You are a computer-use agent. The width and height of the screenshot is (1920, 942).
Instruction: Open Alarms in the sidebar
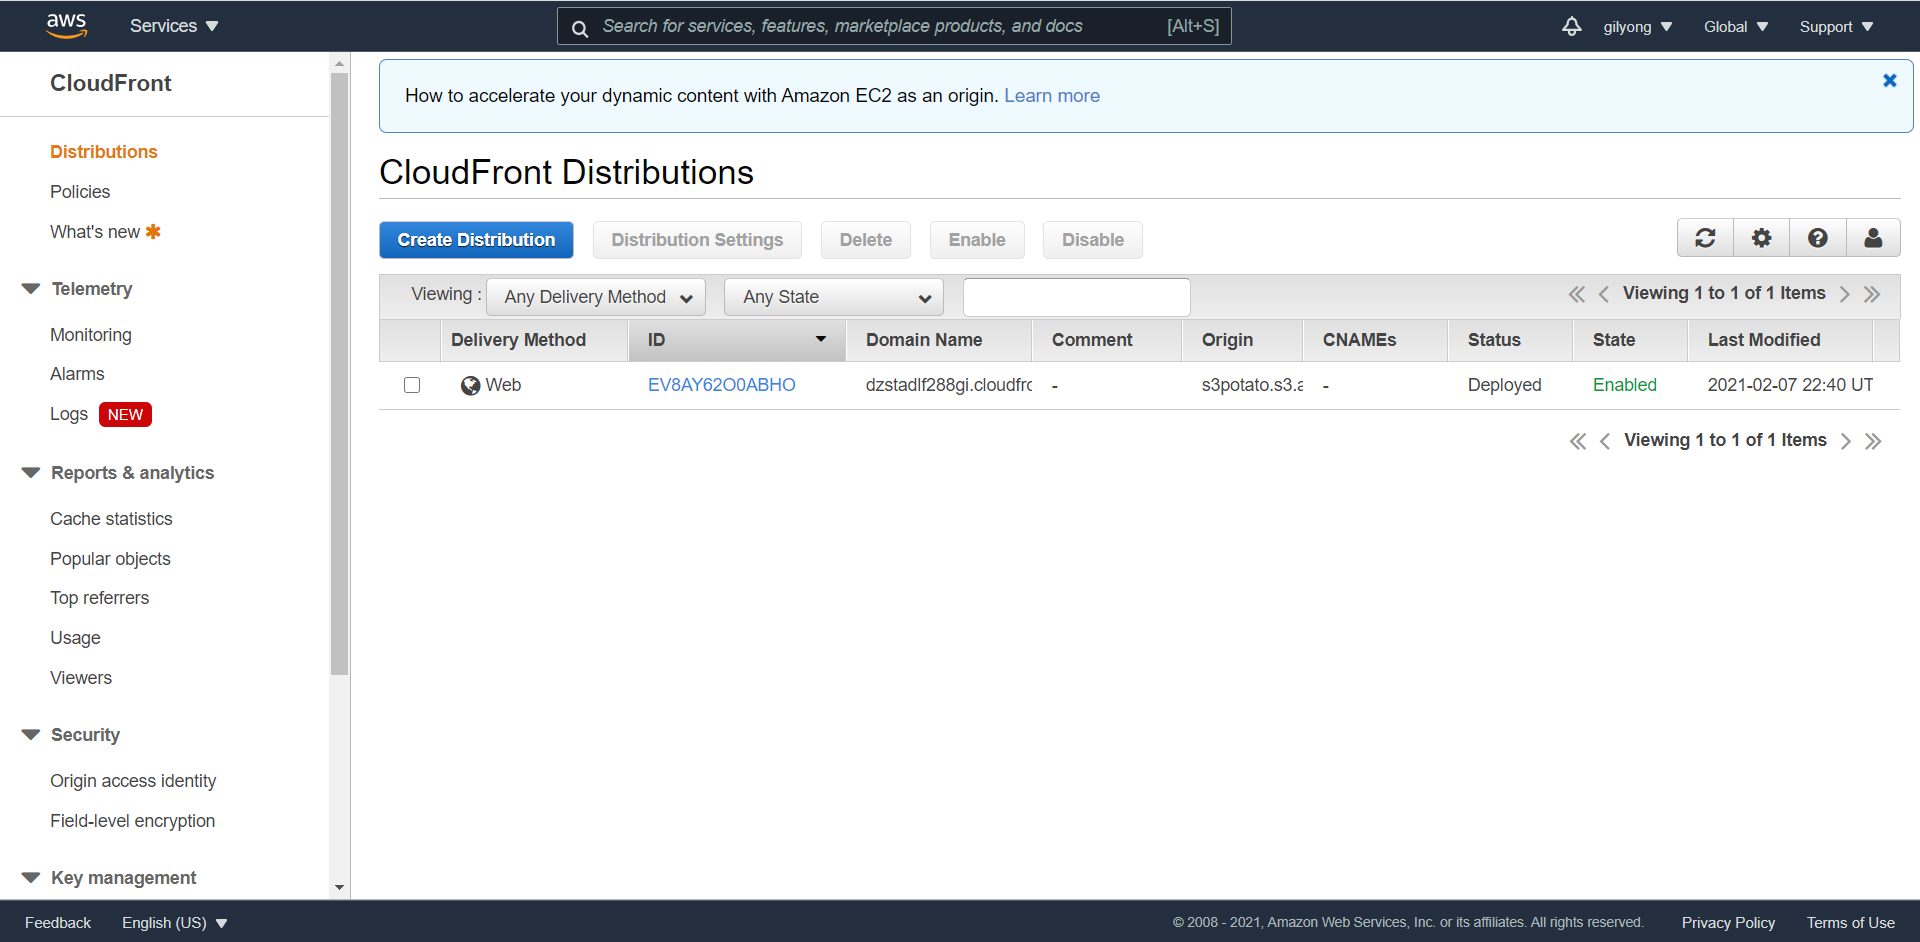pyautogui.click(x=77, y=374)
